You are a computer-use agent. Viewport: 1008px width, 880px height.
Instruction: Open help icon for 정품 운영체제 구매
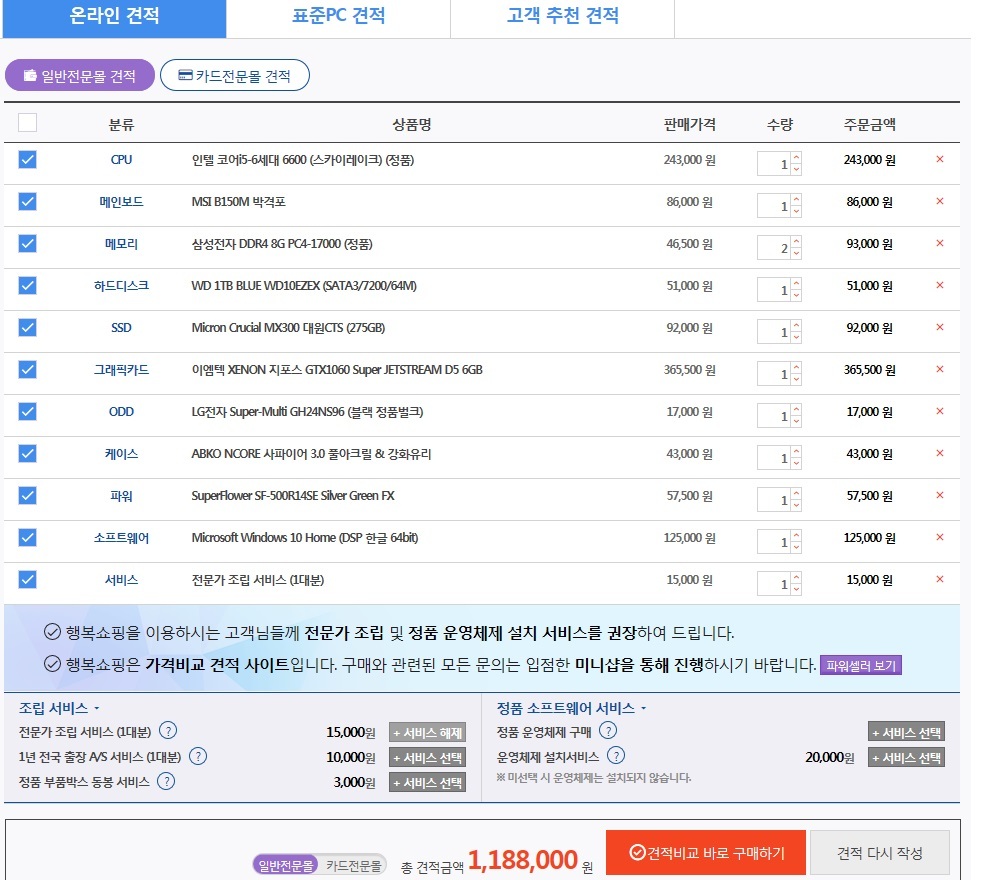[608, 731]
